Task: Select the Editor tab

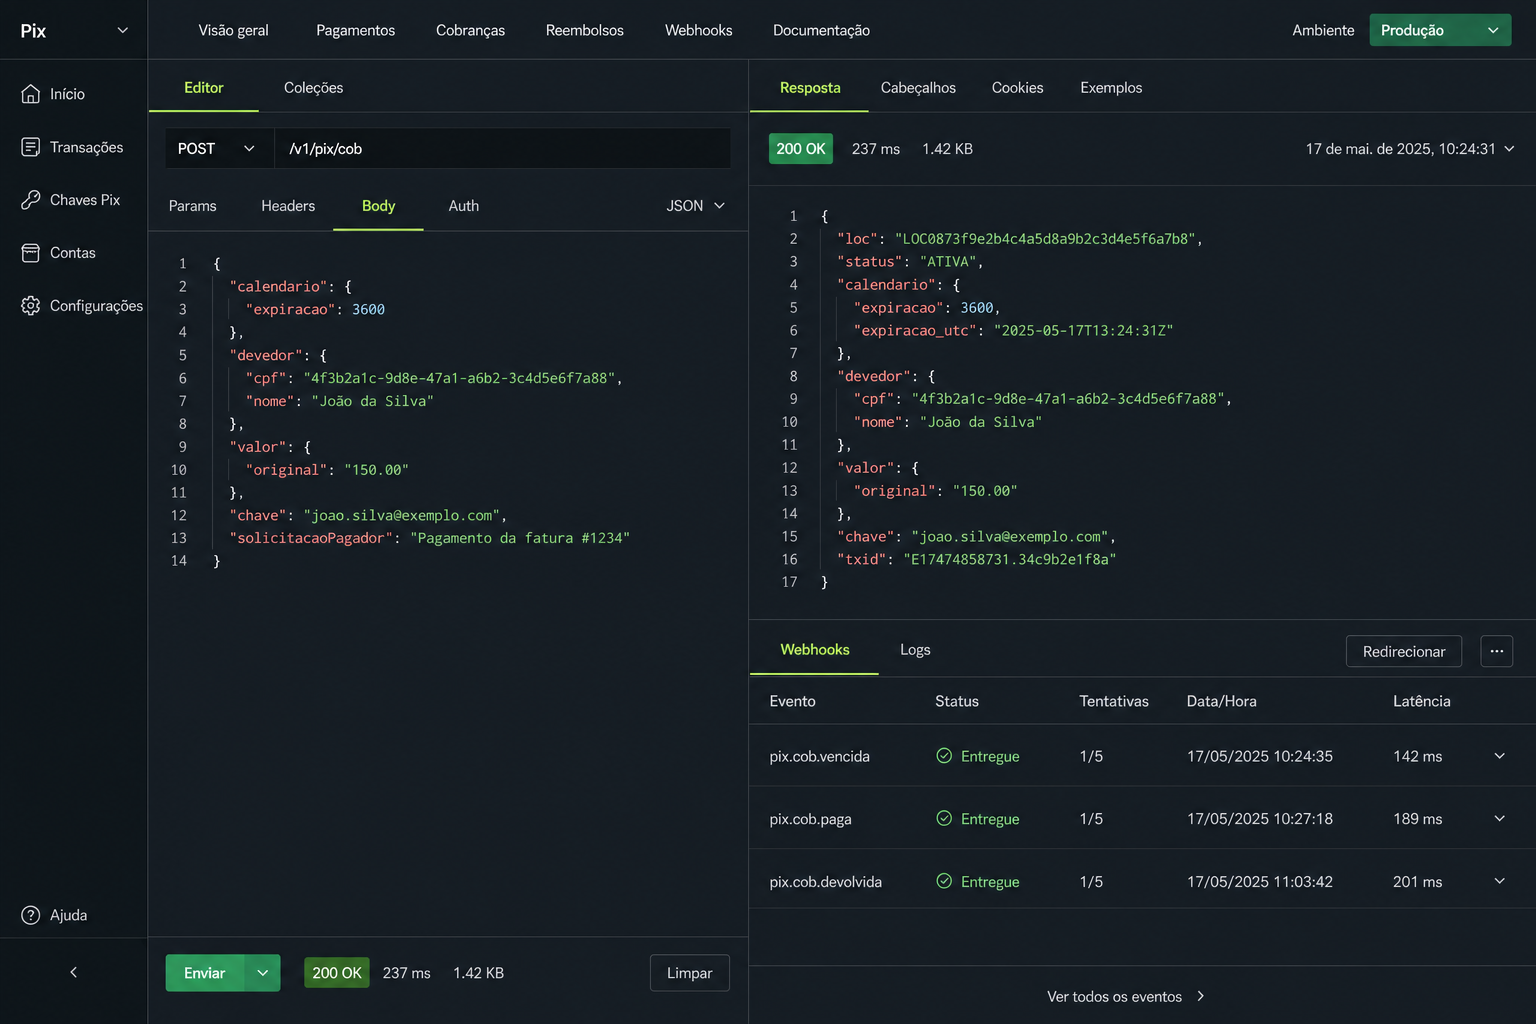Action: tap(204, 88)
